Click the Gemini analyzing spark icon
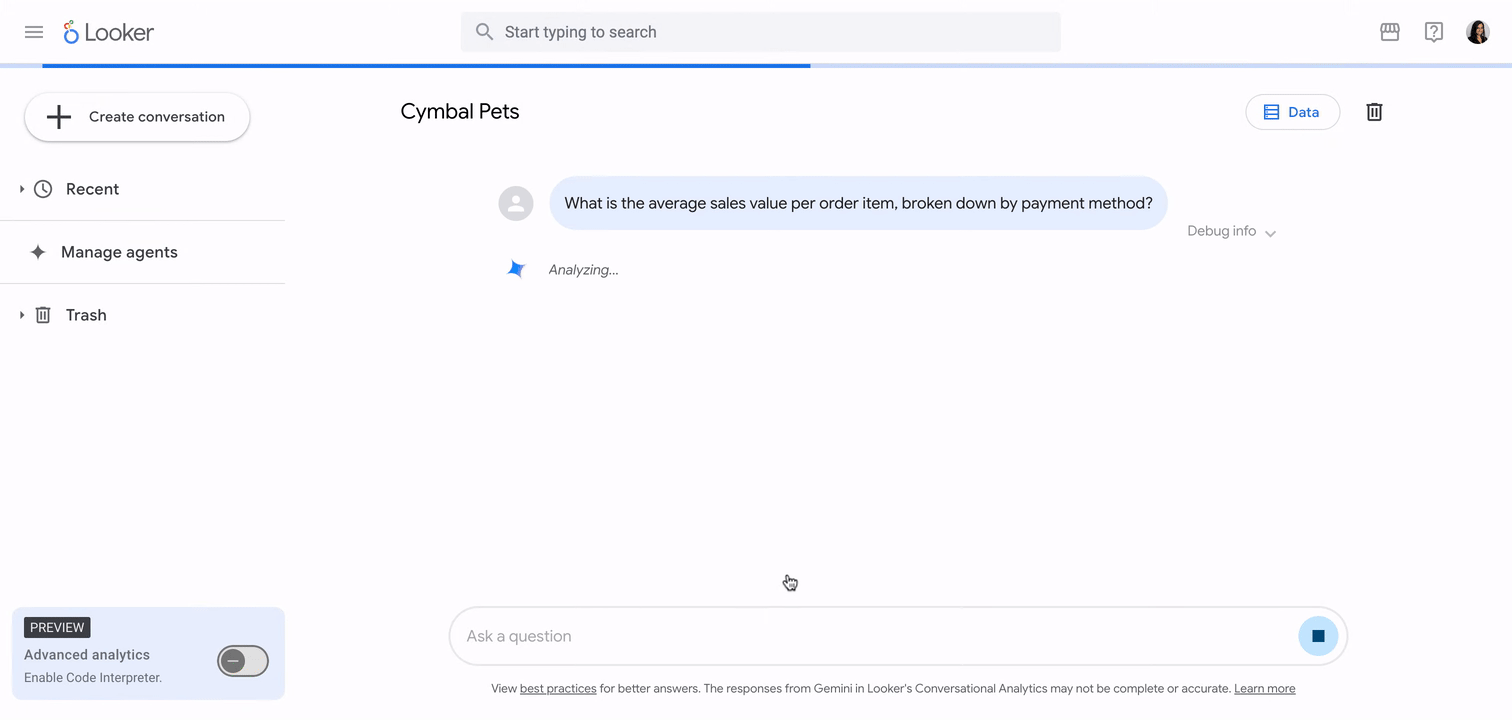The height and width of the screenshot is (720, 1512). pyautogui.click(x=516, y=269)
